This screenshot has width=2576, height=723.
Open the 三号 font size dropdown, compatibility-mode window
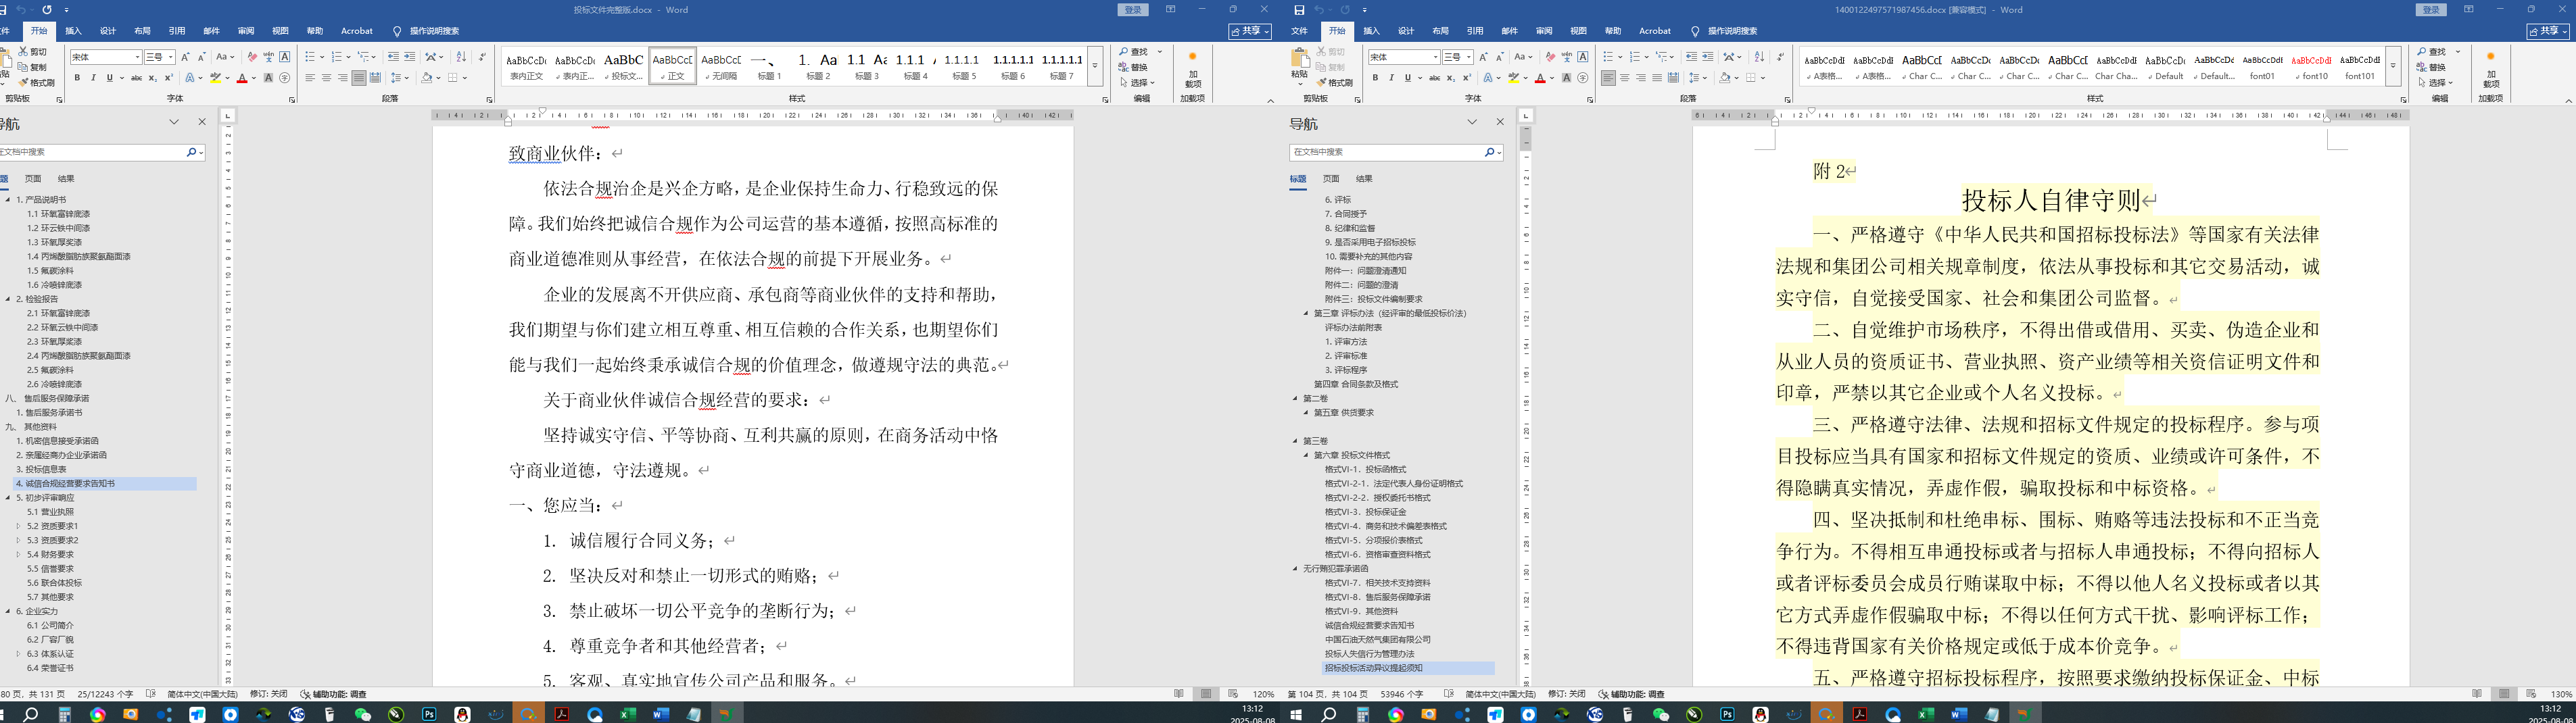[1469, 57]
